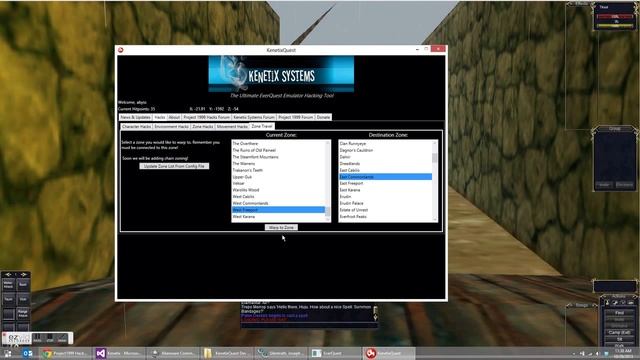This screenshot has width=640, height=360.
Task: Select The Warrens in Current Zone list
Action: pos(278,164)
